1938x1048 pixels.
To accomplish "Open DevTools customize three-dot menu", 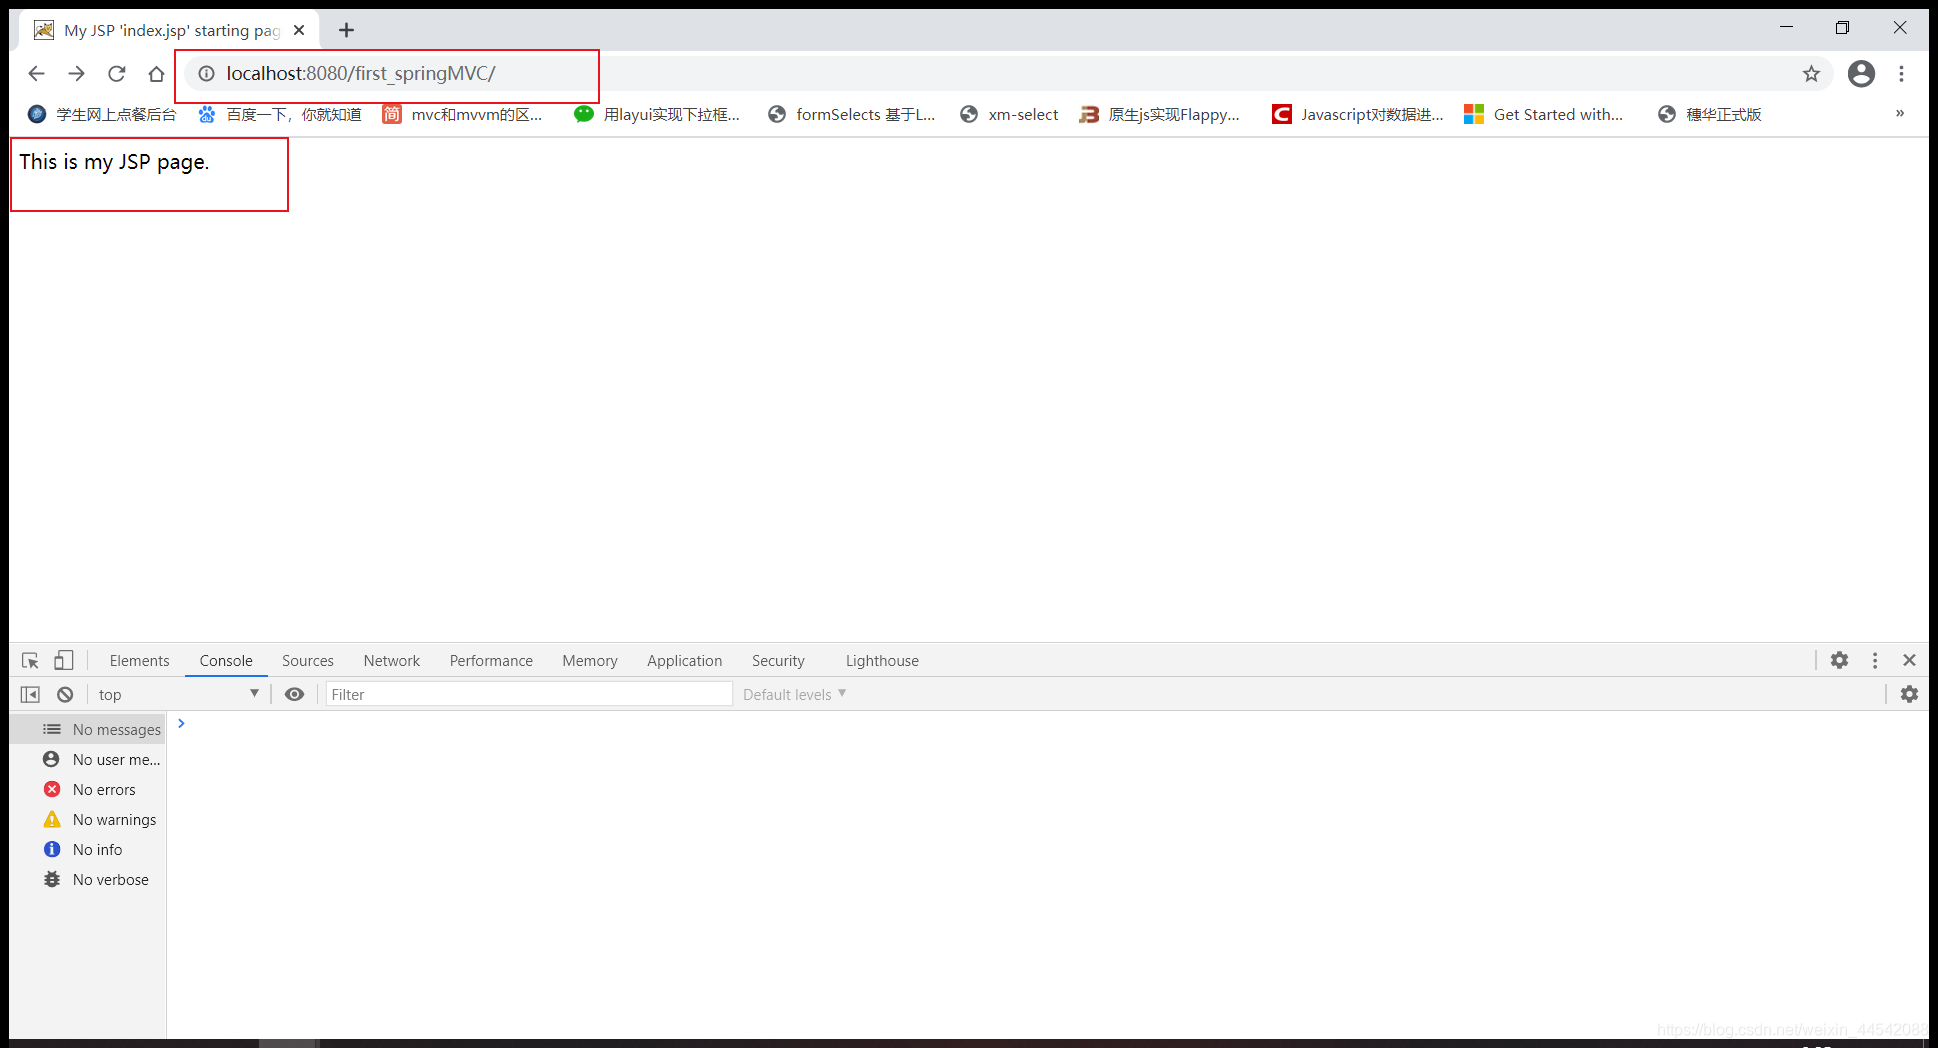I will pos(1875,660).
